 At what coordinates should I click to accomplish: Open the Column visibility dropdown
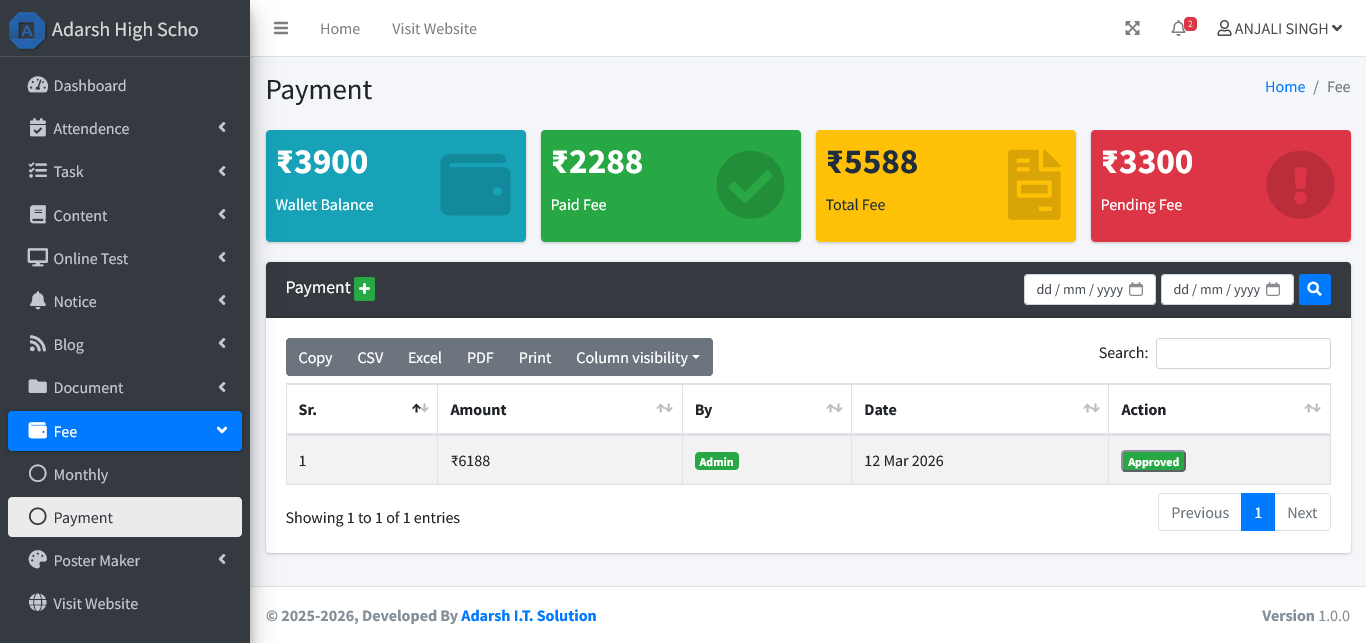637,357
